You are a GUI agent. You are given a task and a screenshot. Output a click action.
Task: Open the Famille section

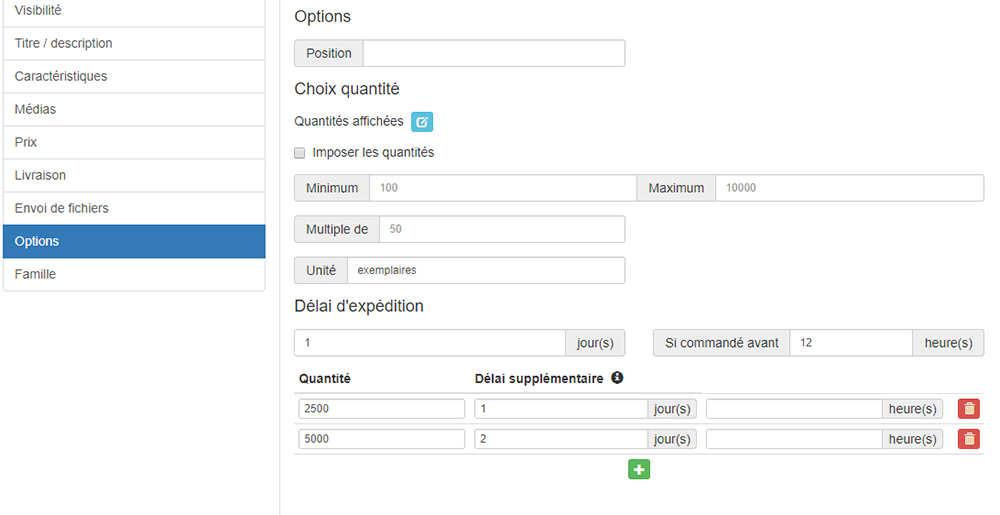coord(134,275)
